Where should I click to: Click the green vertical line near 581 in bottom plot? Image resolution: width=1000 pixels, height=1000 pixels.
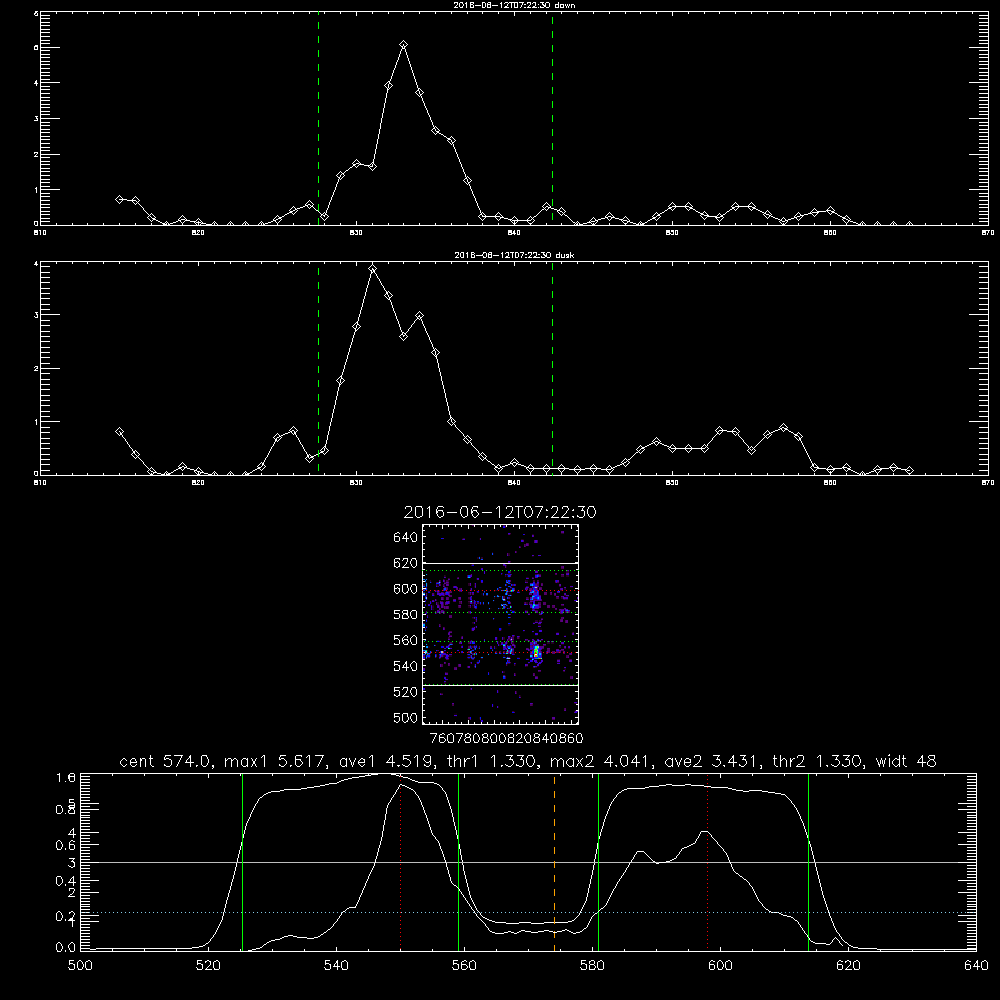point(598,862)
